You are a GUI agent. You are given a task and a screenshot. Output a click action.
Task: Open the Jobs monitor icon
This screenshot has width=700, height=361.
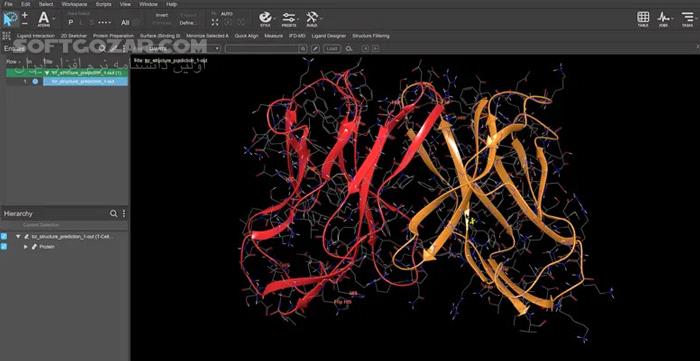[x=663, y=18]
